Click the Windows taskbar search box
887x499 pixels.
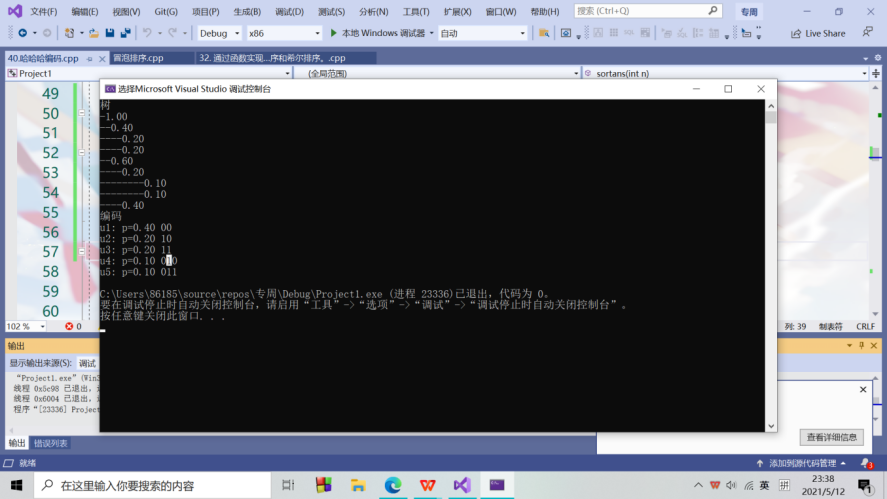(153, 485)
